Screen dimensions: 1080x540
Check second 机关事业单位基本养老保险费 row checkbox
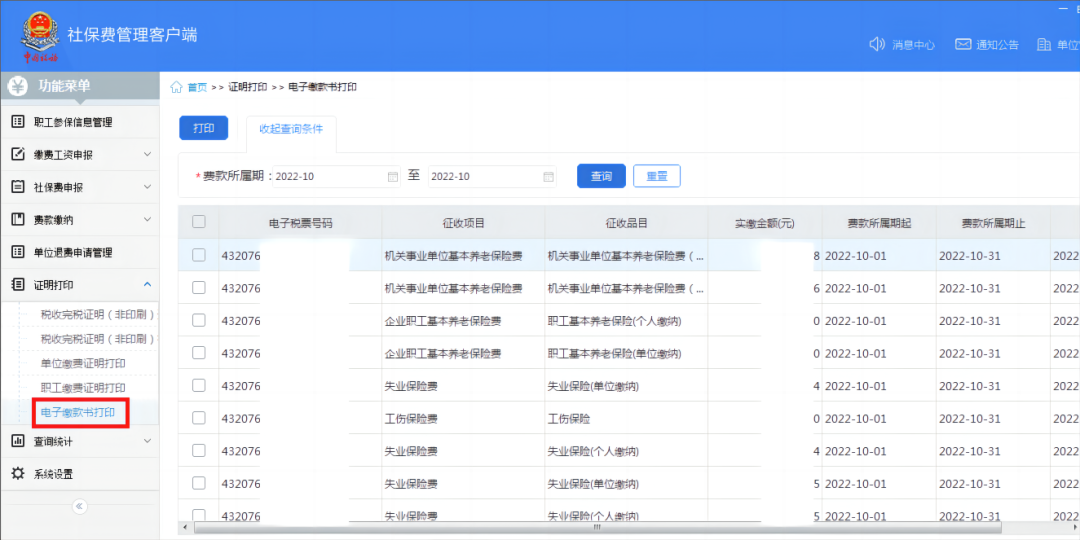(198, 288)
